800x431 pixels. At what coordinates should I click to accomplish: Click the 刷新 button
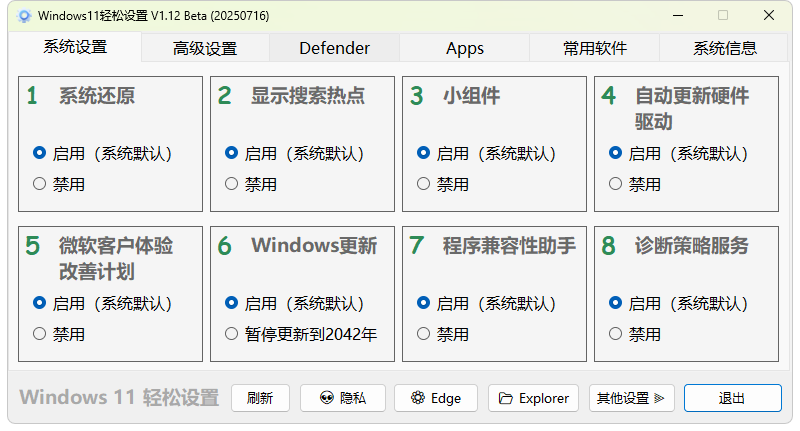(x=260, y=398)
